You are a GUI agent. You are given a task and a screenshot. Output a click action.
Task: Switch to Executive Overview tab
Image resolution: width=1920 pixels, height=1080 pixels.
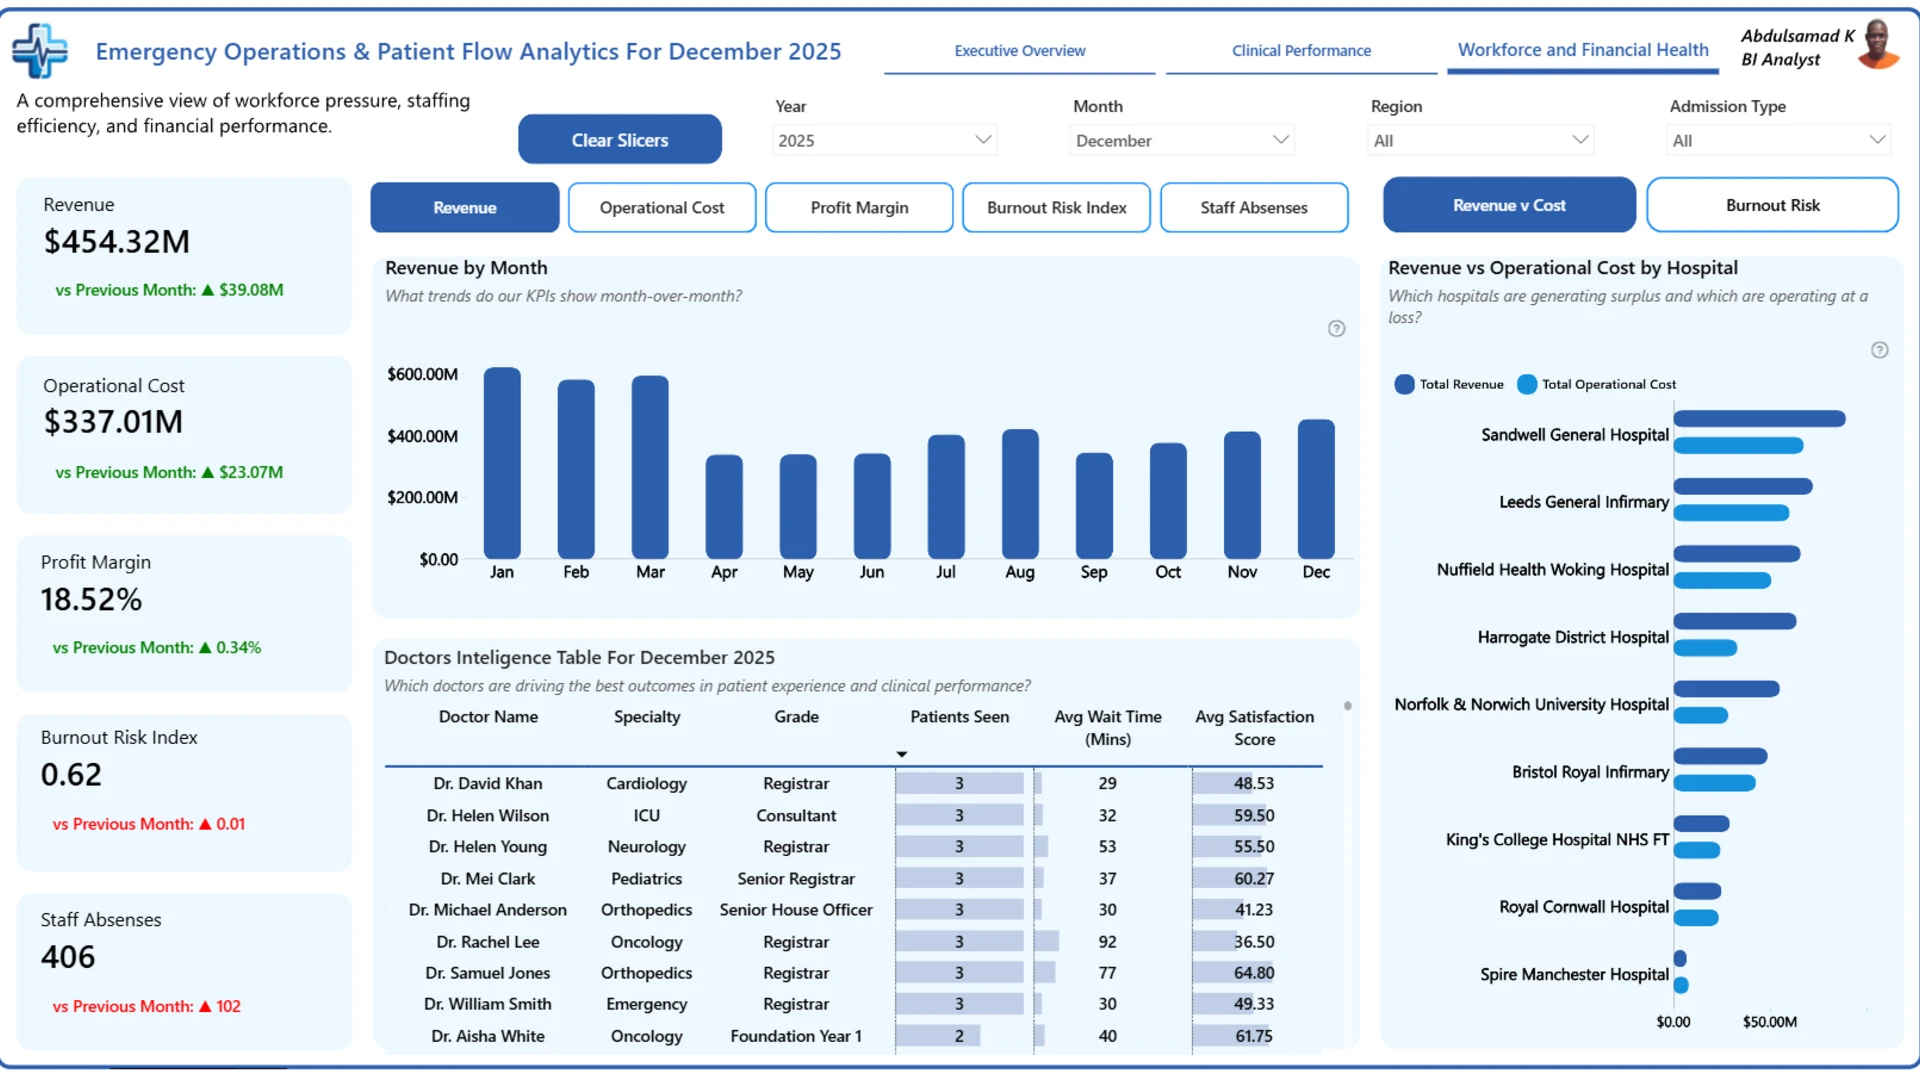(1019, 50)
